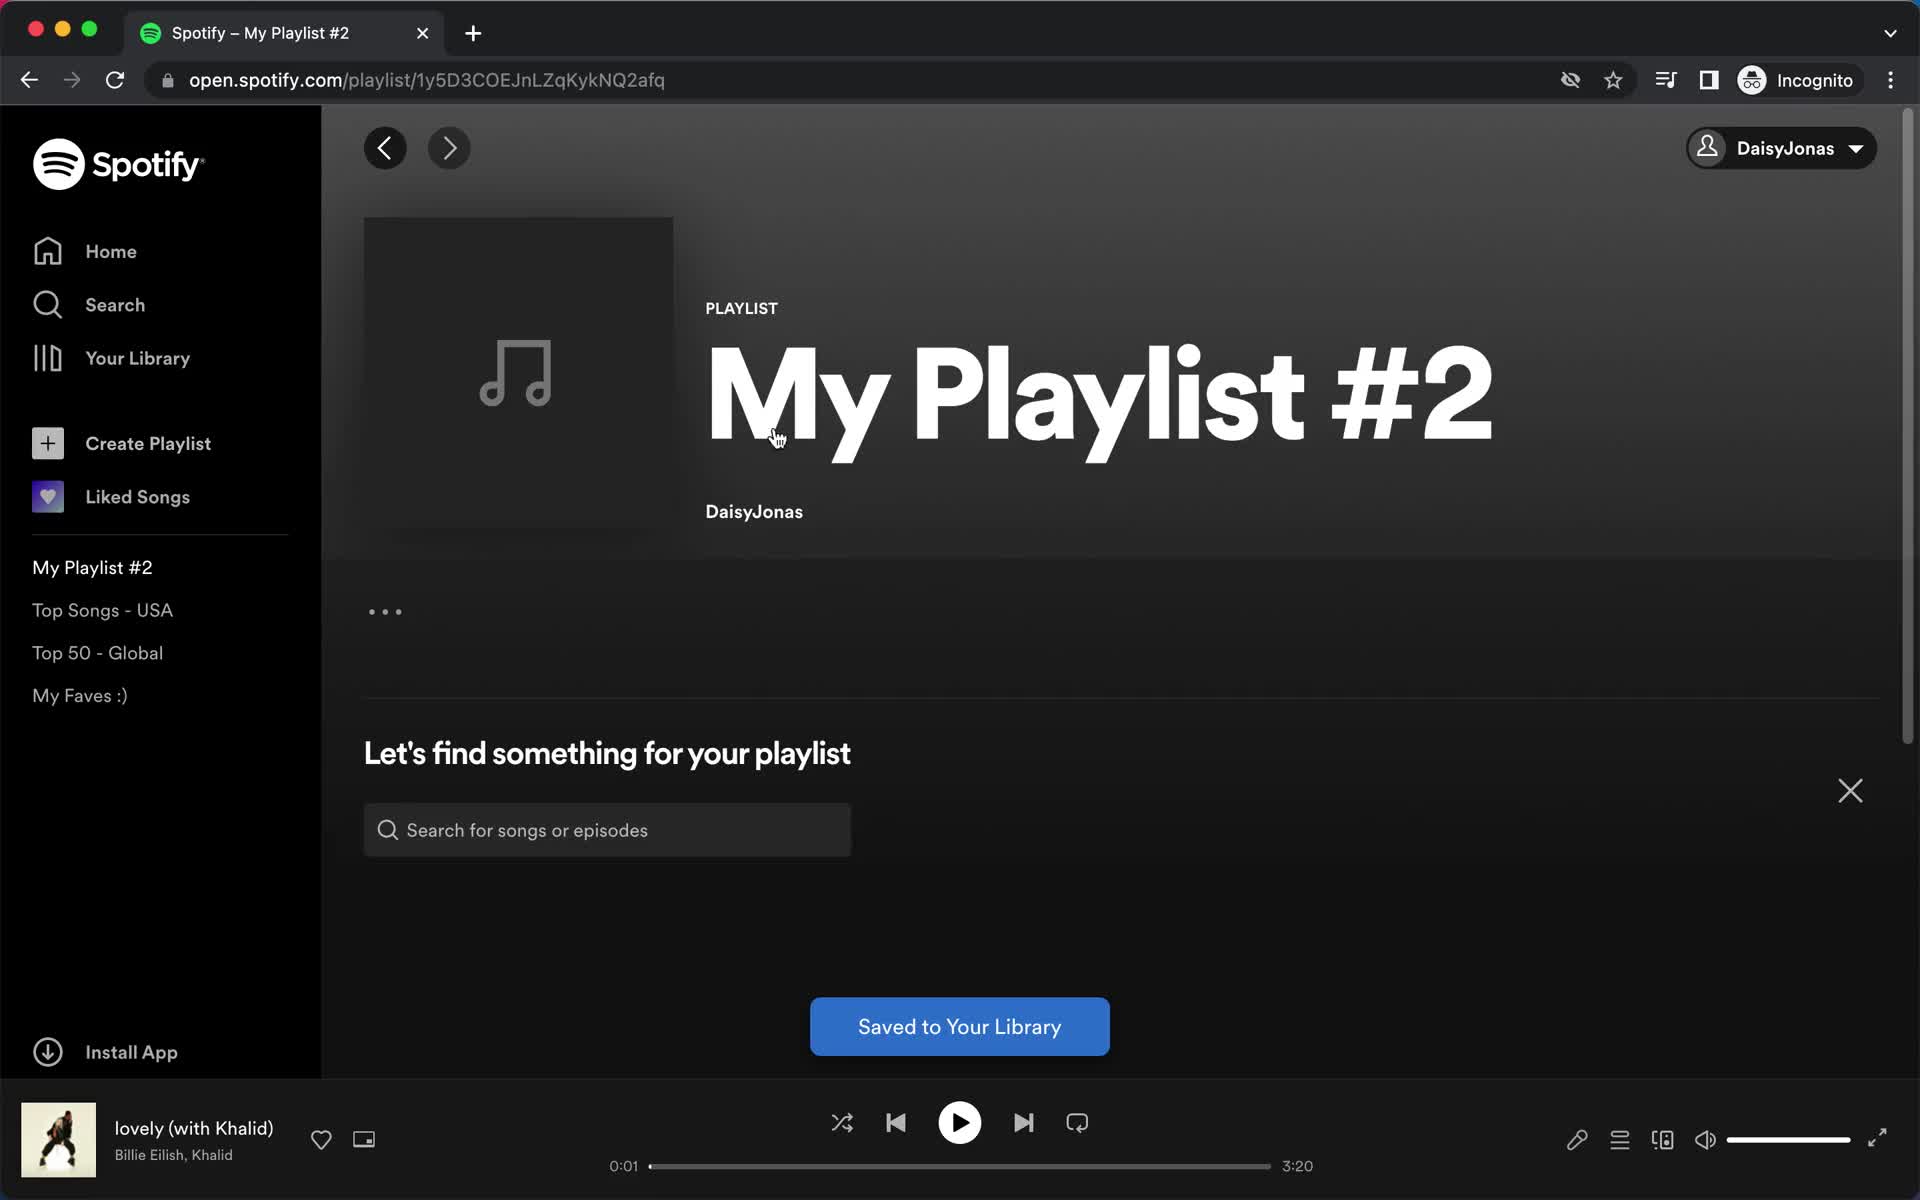Click the skip previous track icon
This screenshot has width=1920, height=1200.
click(894, 1123)
